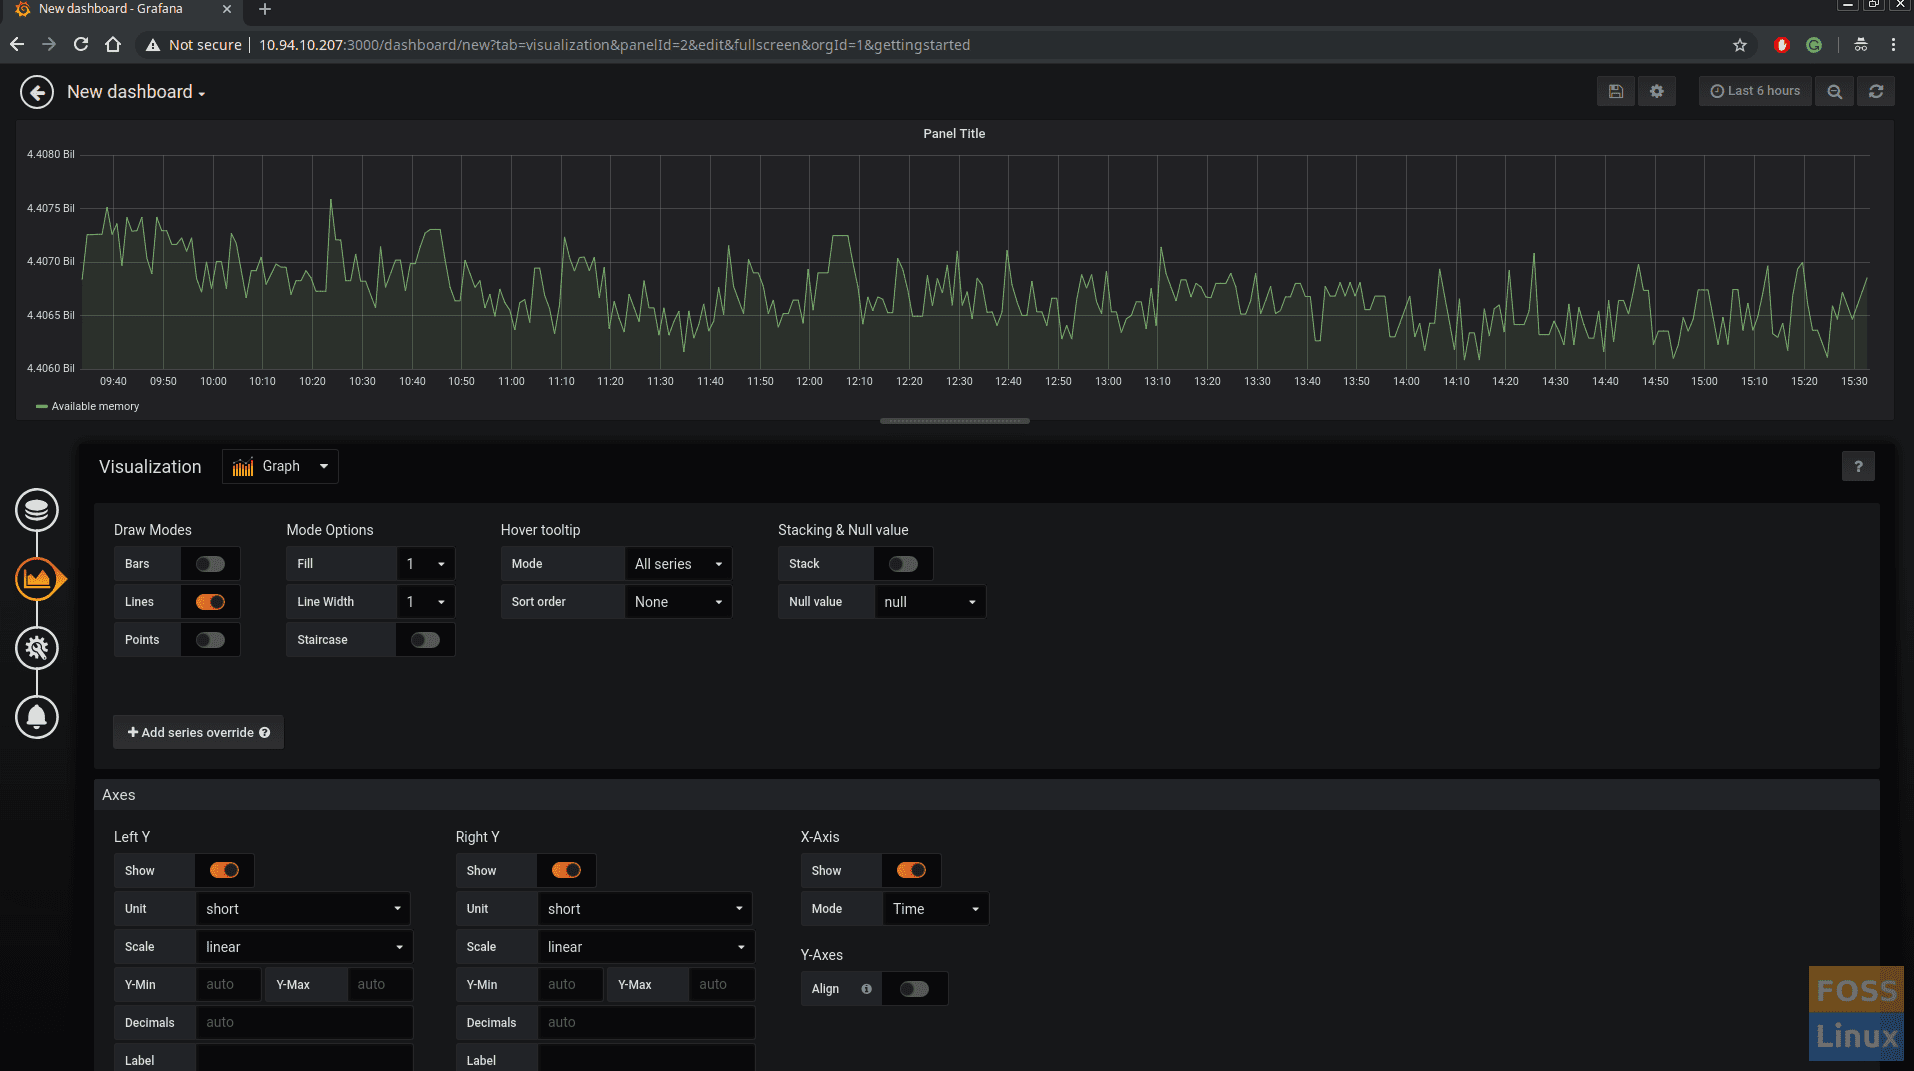Open the Graph visualization type dropdown
Image resolution: width=1914 pixels, height=1071 pixels.
[280, 466]
